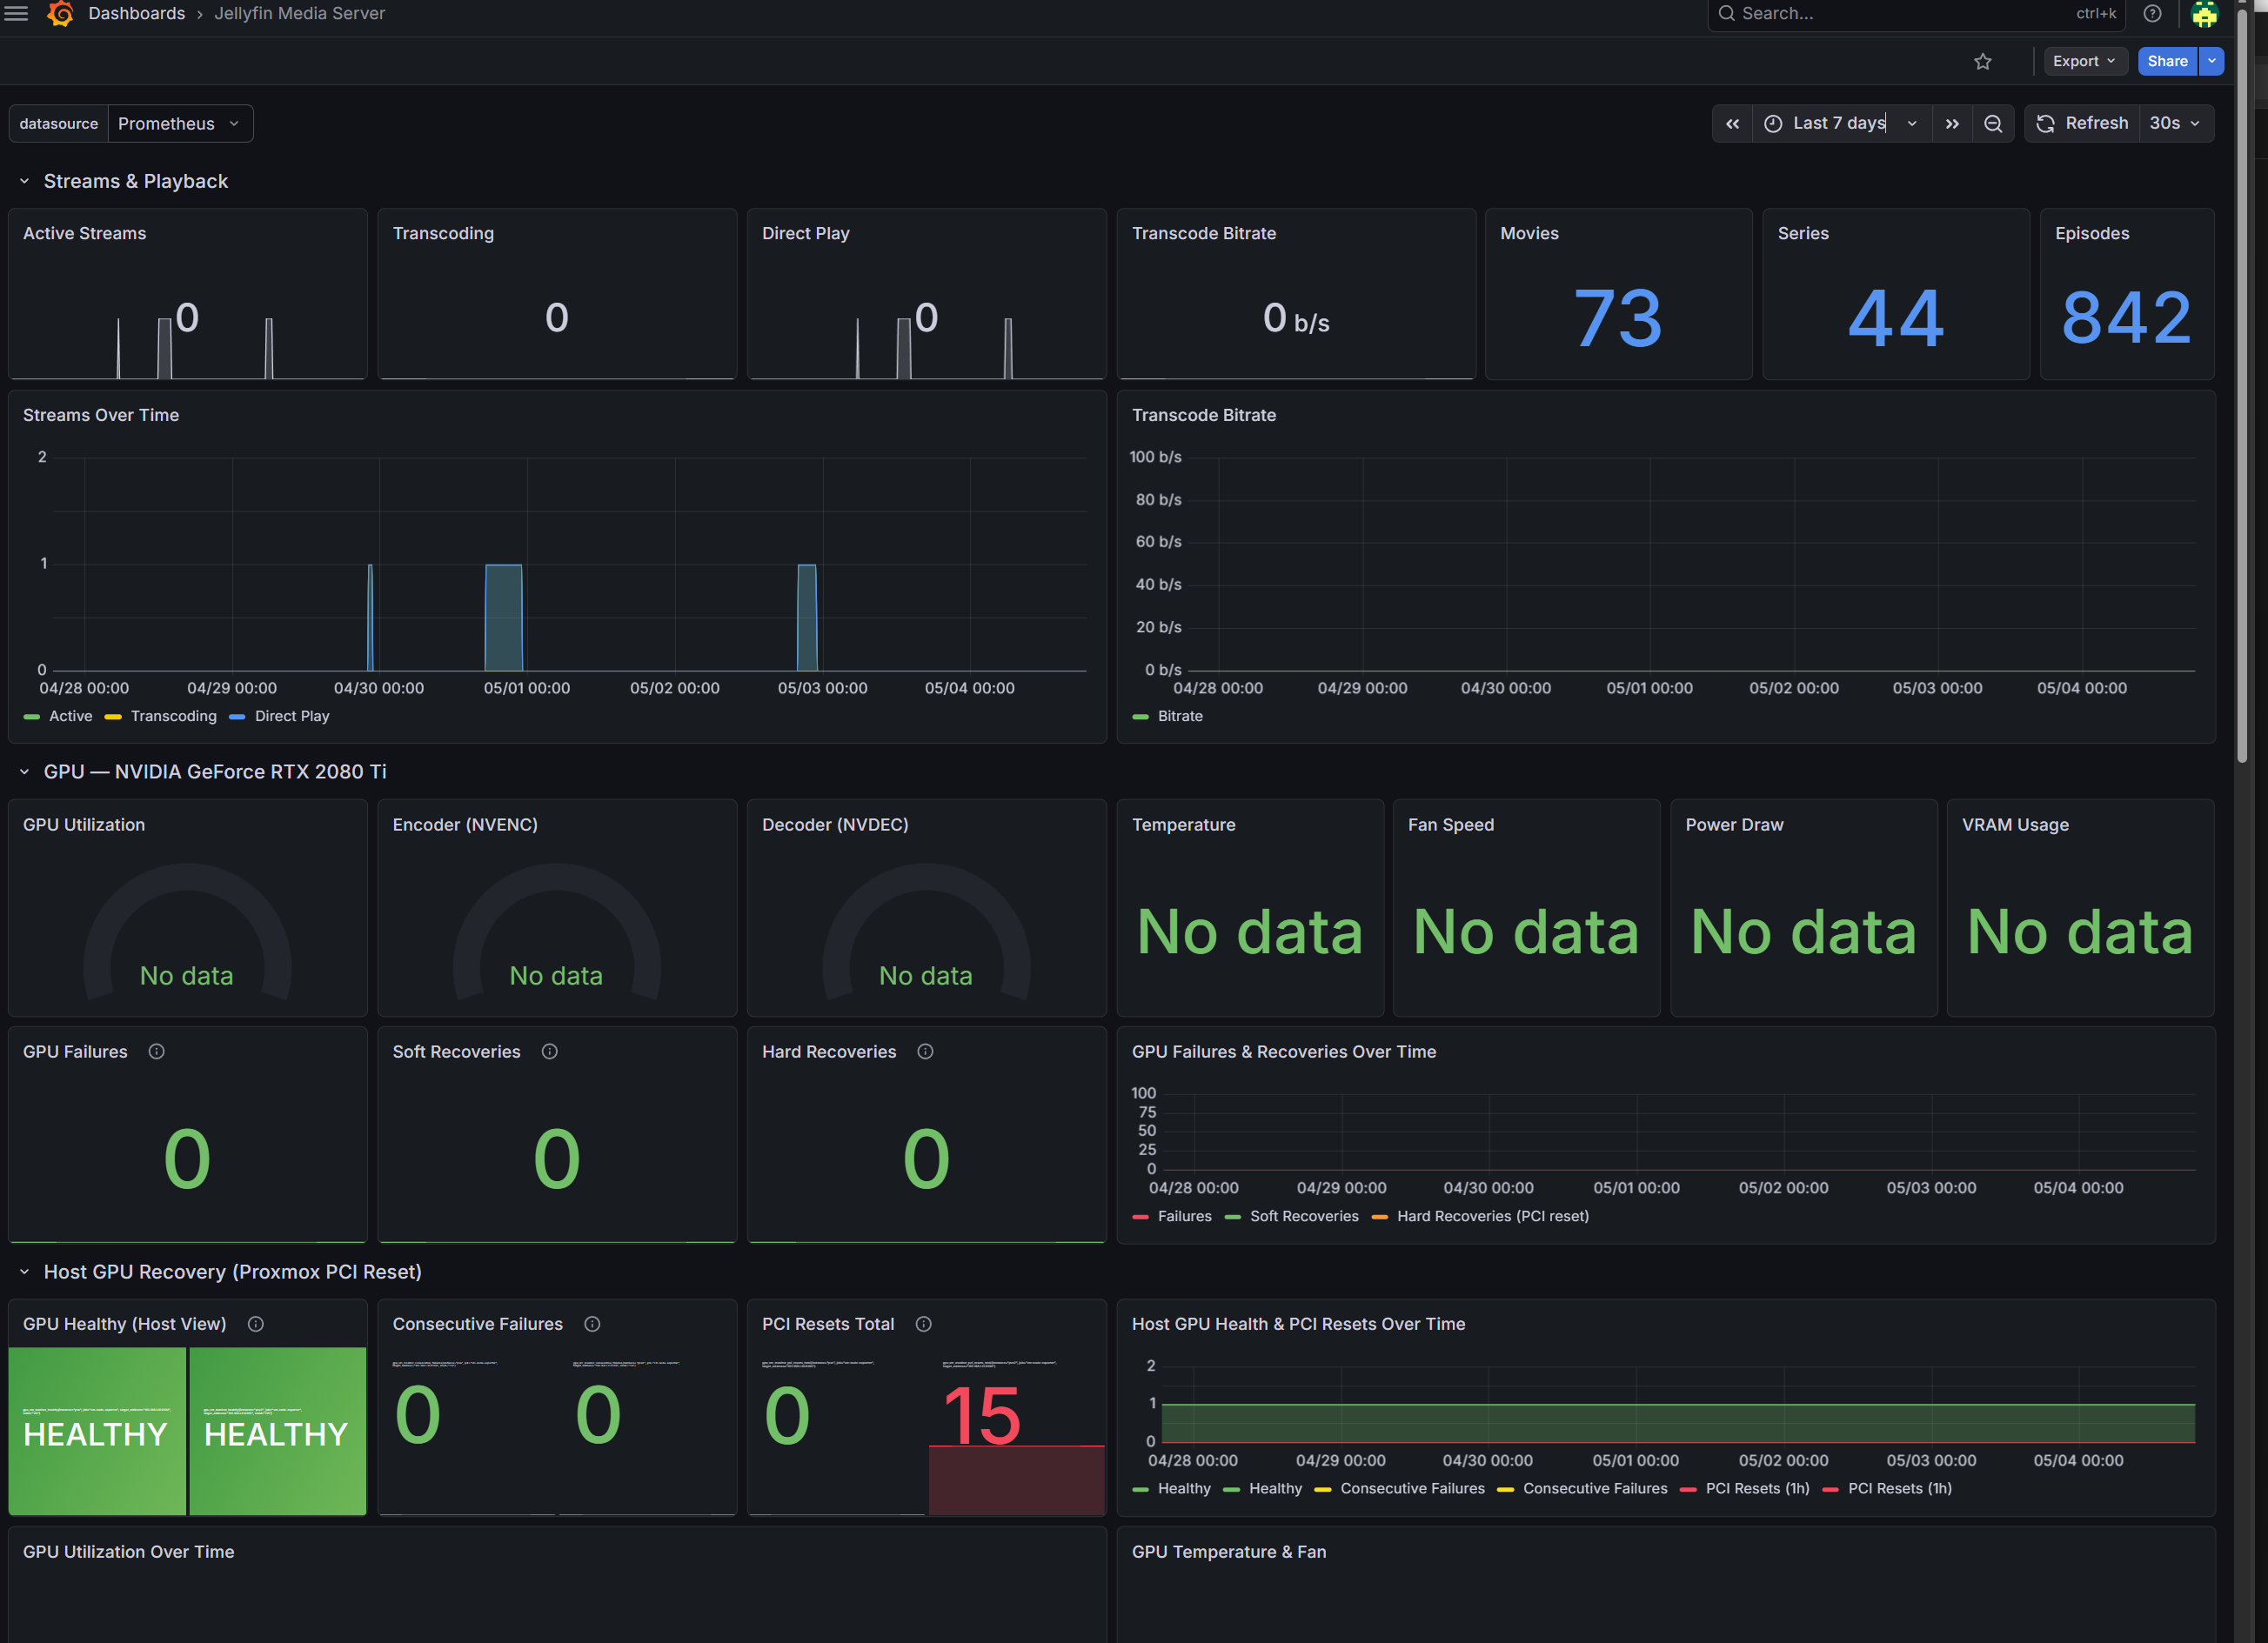Collapse Host GPU Recovery row

(25, 1272)
